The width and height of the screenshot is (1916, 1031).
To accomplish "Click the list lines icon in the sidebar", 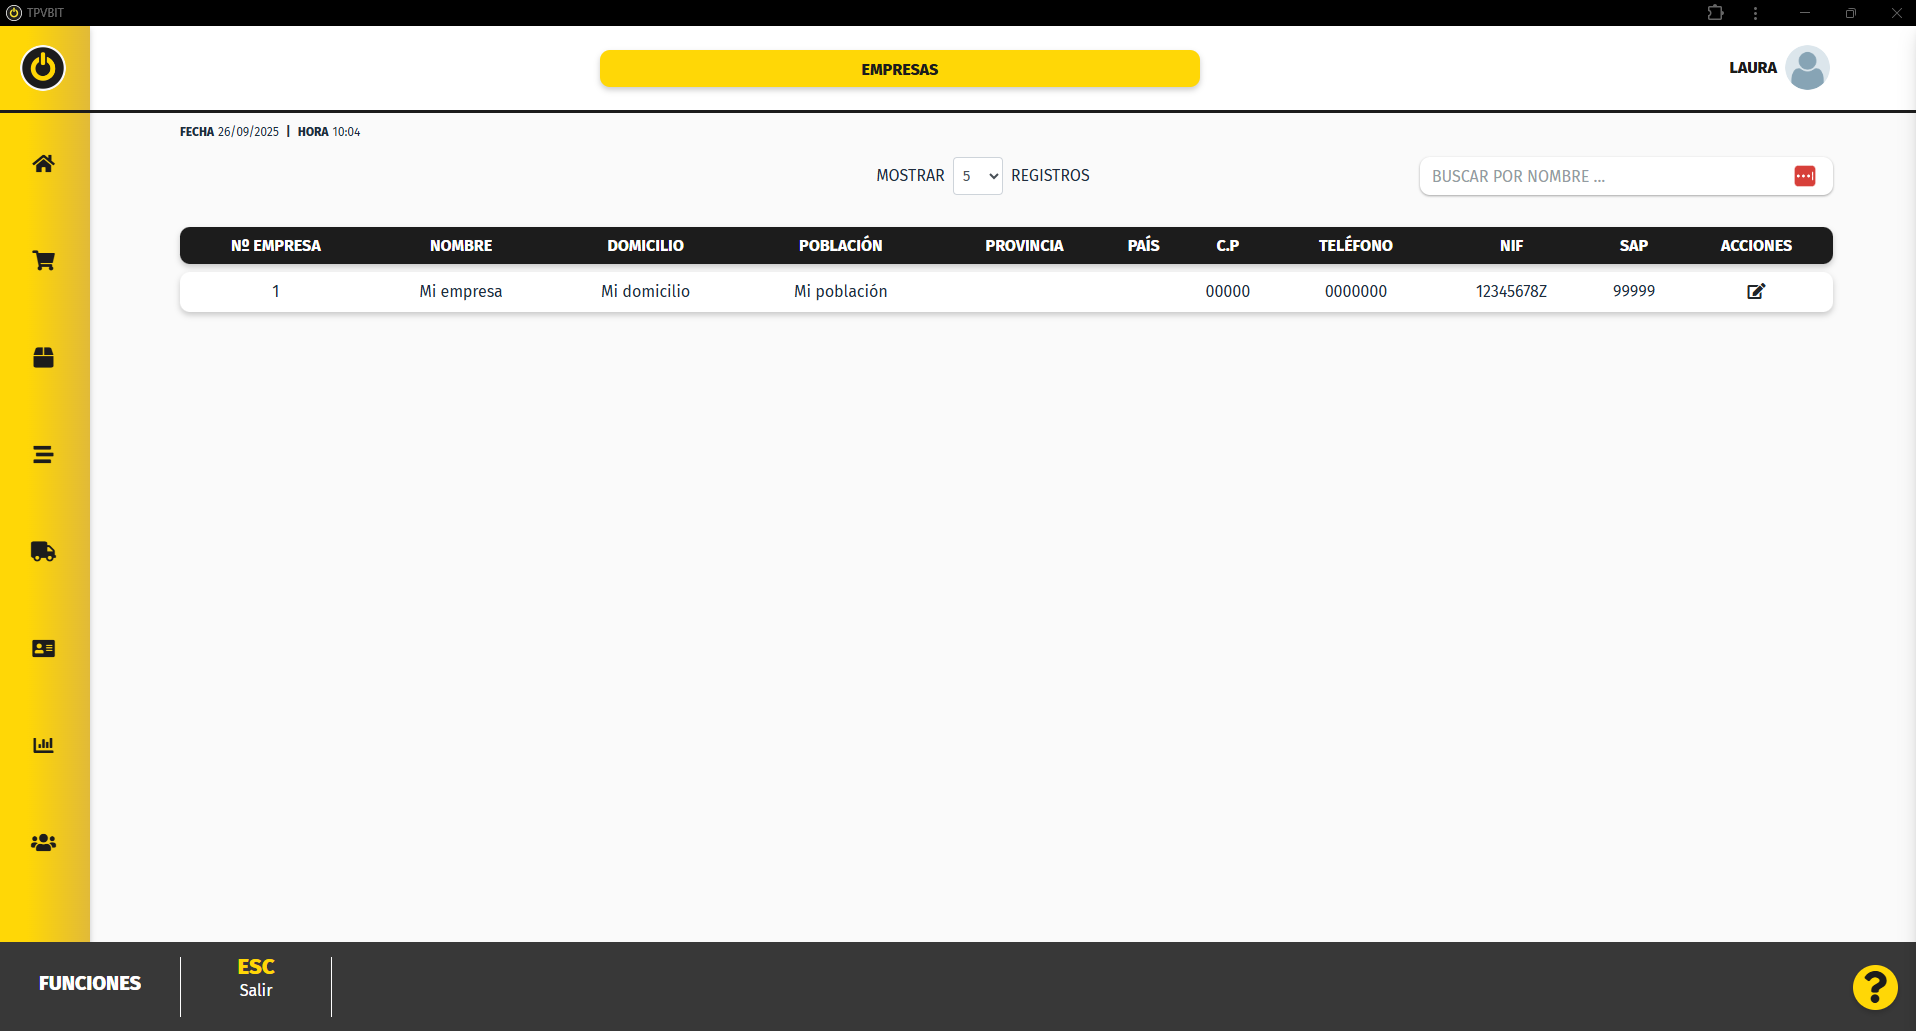I will coord(43,455).
